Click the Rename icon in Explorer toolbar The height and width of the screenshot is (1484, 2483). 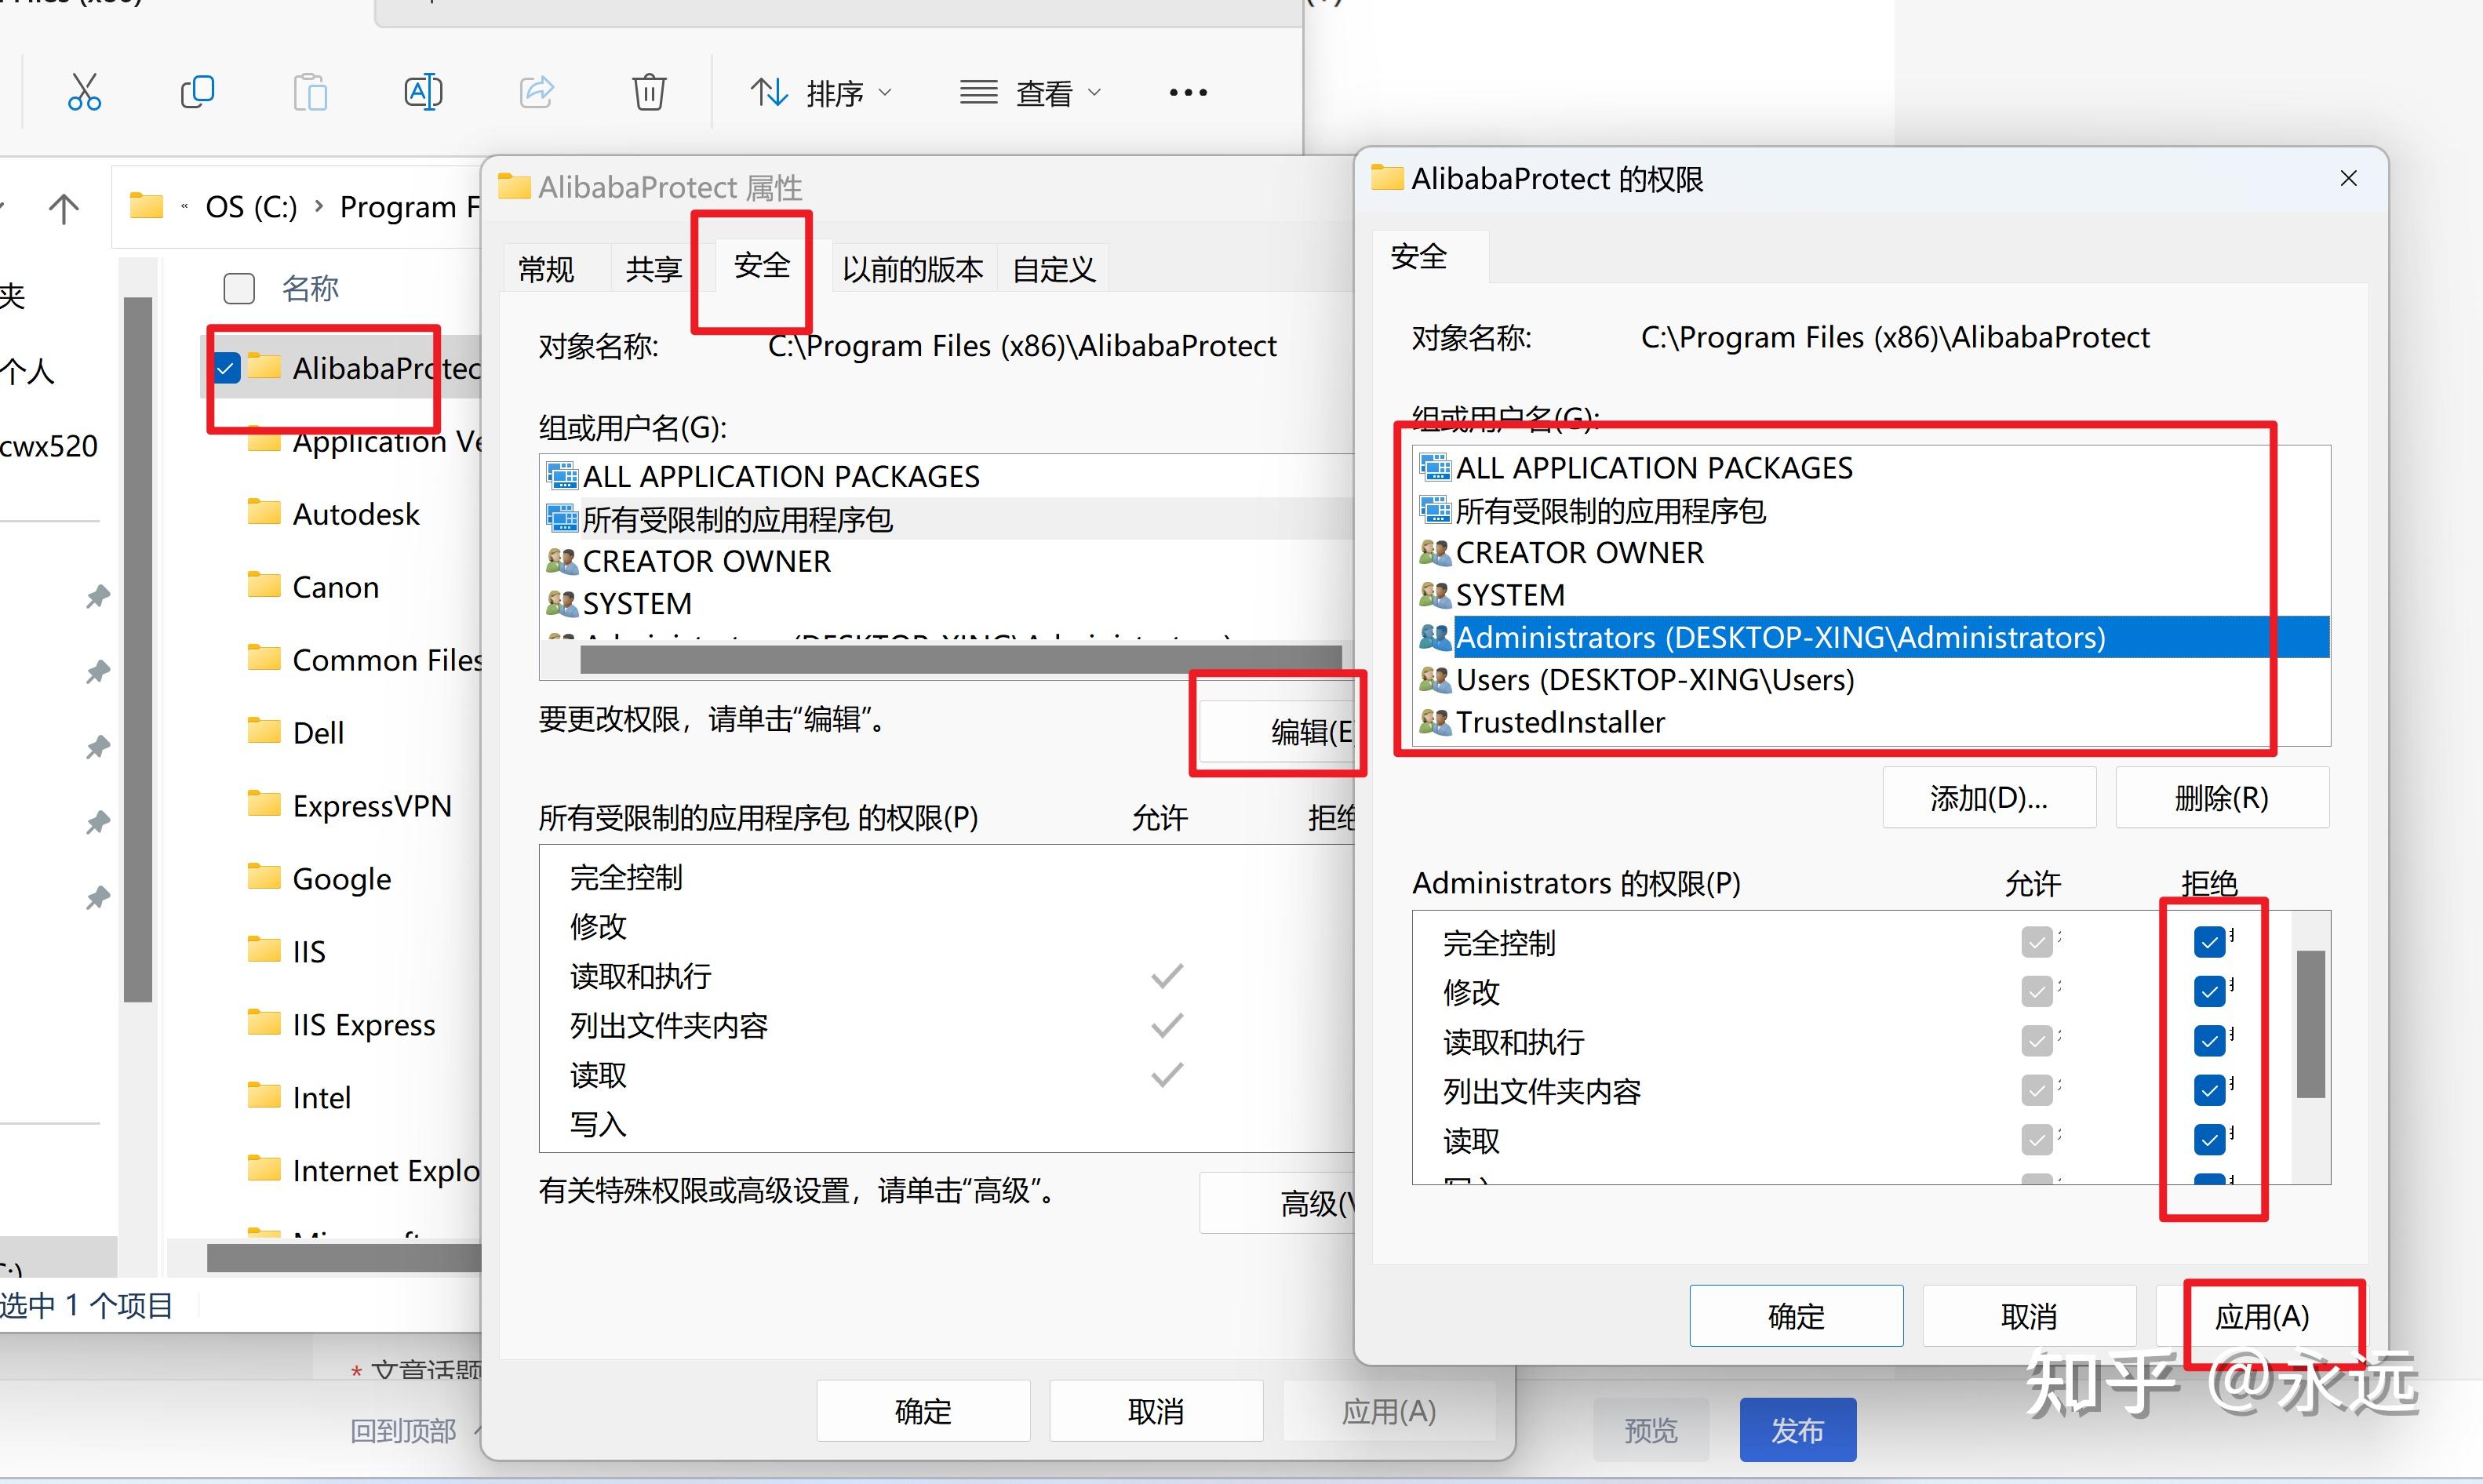point(423,92)
